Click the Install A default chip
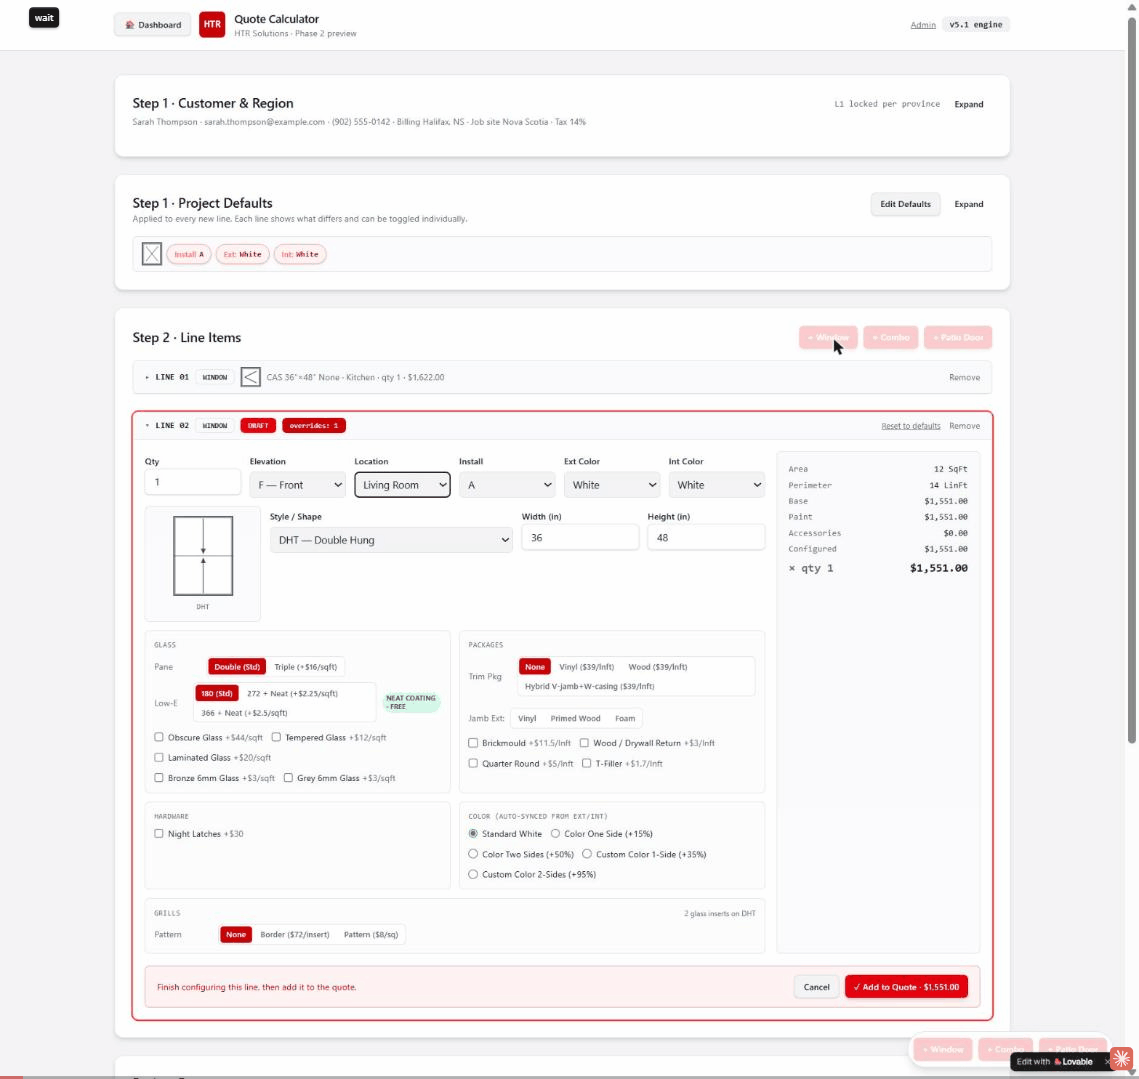The height and width of the screenshot is (1079, 1139). click(x=189, y=254)
